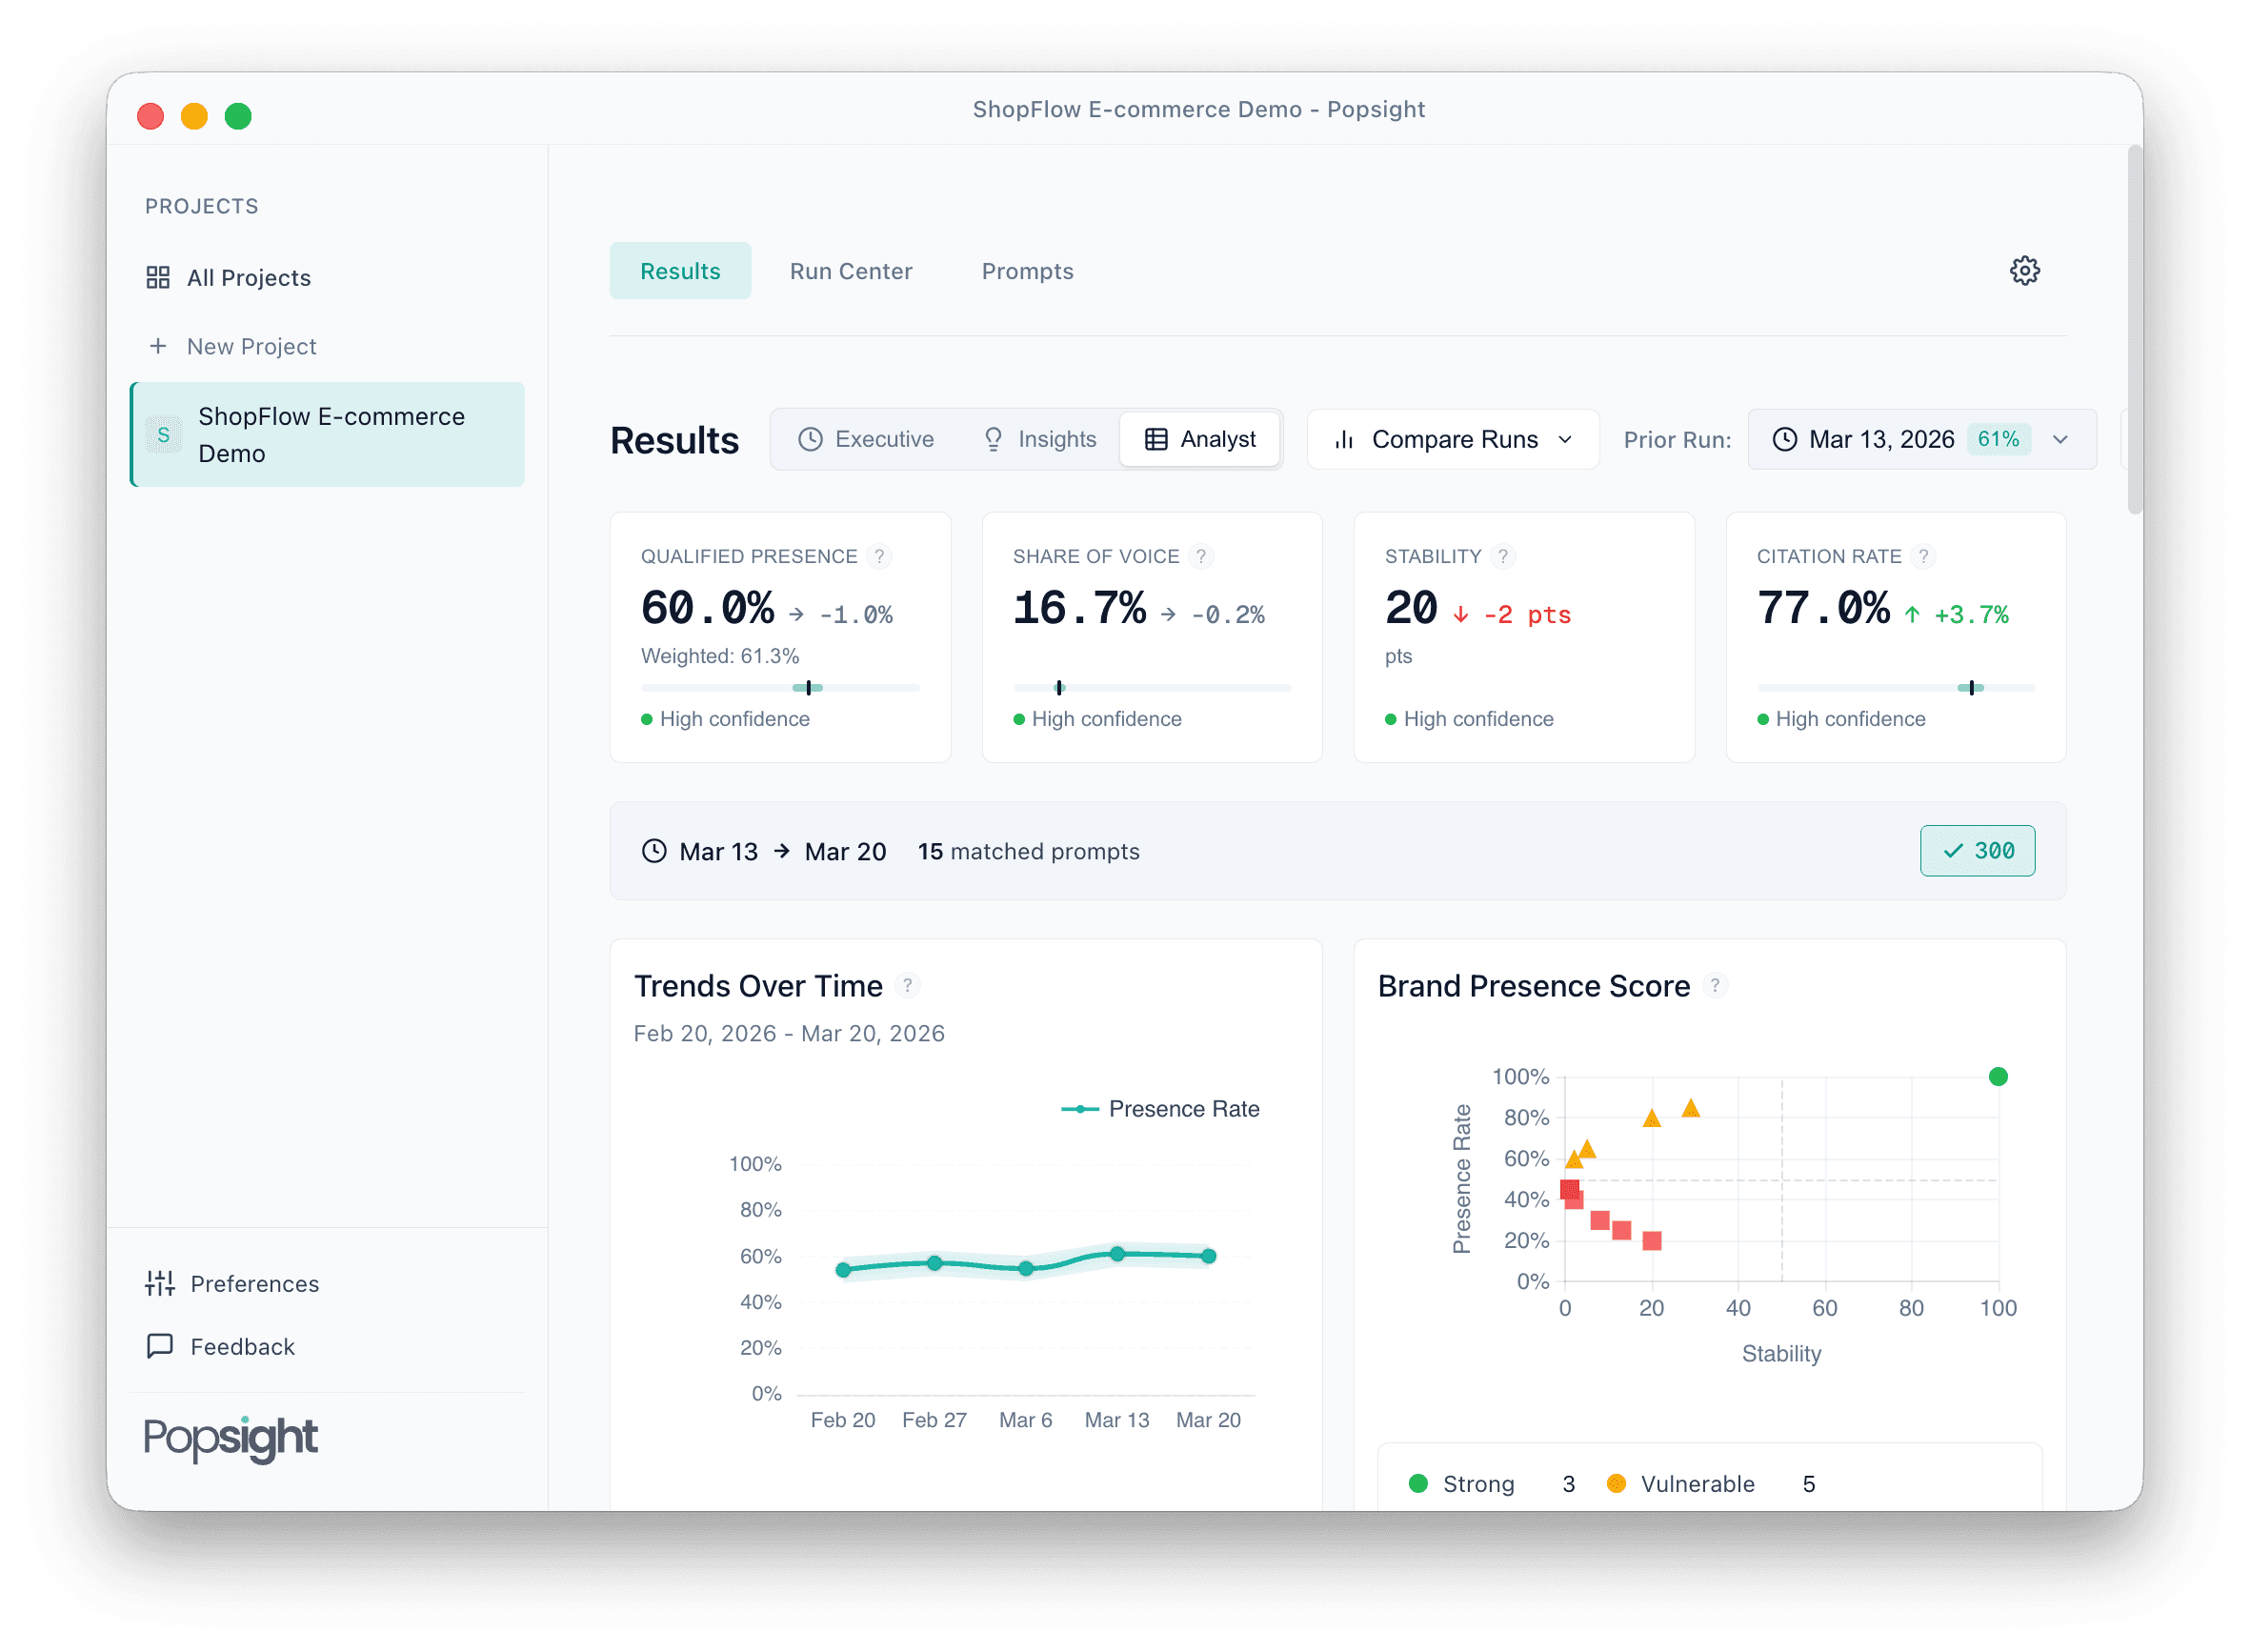Click Citation Rate help question mark

coord(1923,556)
